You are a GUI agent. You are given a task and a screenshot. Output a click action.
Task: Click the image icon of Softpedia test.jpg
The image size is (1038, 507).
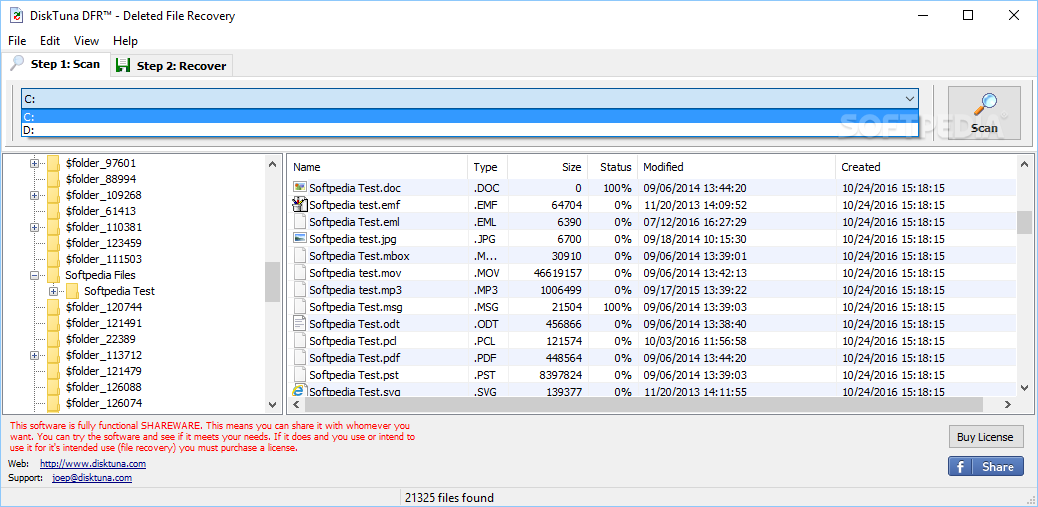300,238
